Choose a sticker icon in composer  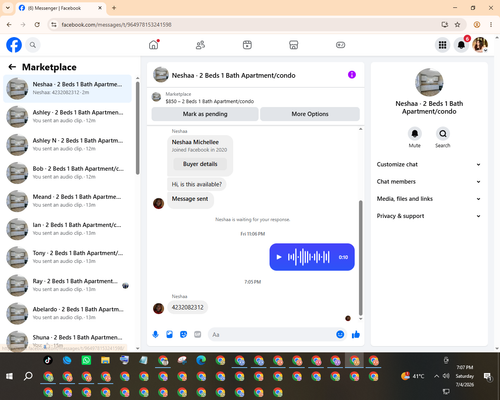point(183,334)
